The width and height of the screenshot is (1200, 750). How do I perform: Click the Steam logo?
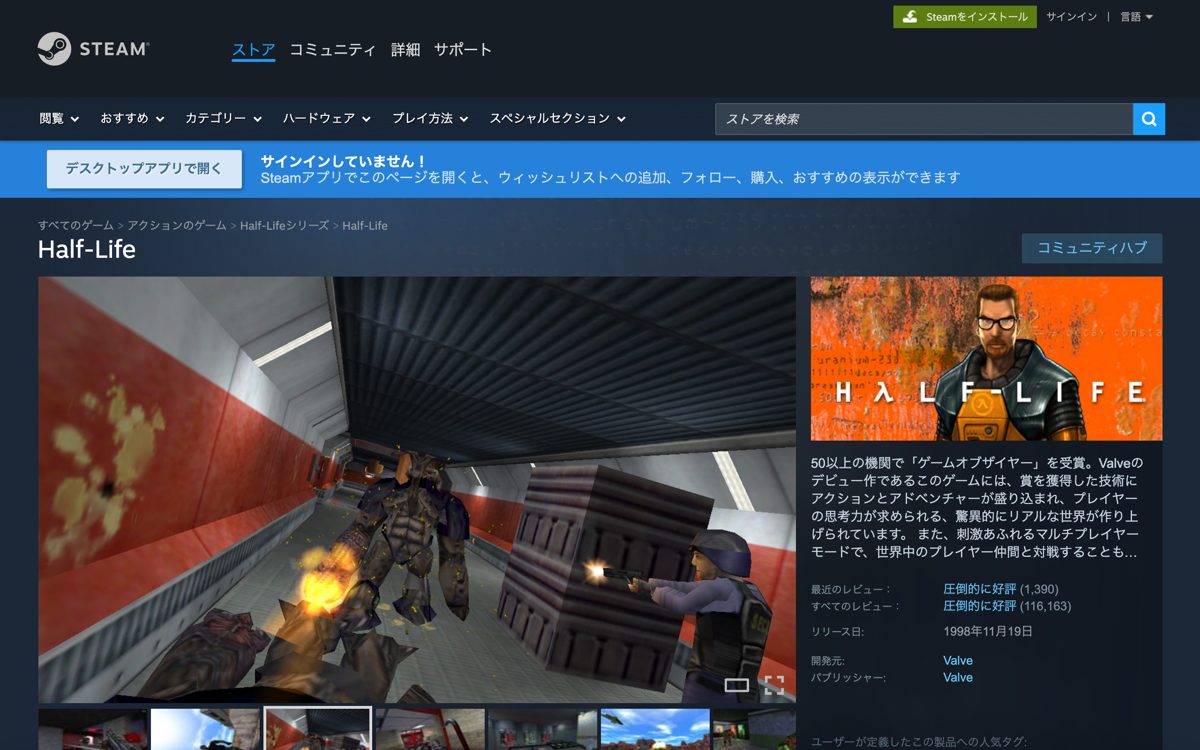click(93, 48)
